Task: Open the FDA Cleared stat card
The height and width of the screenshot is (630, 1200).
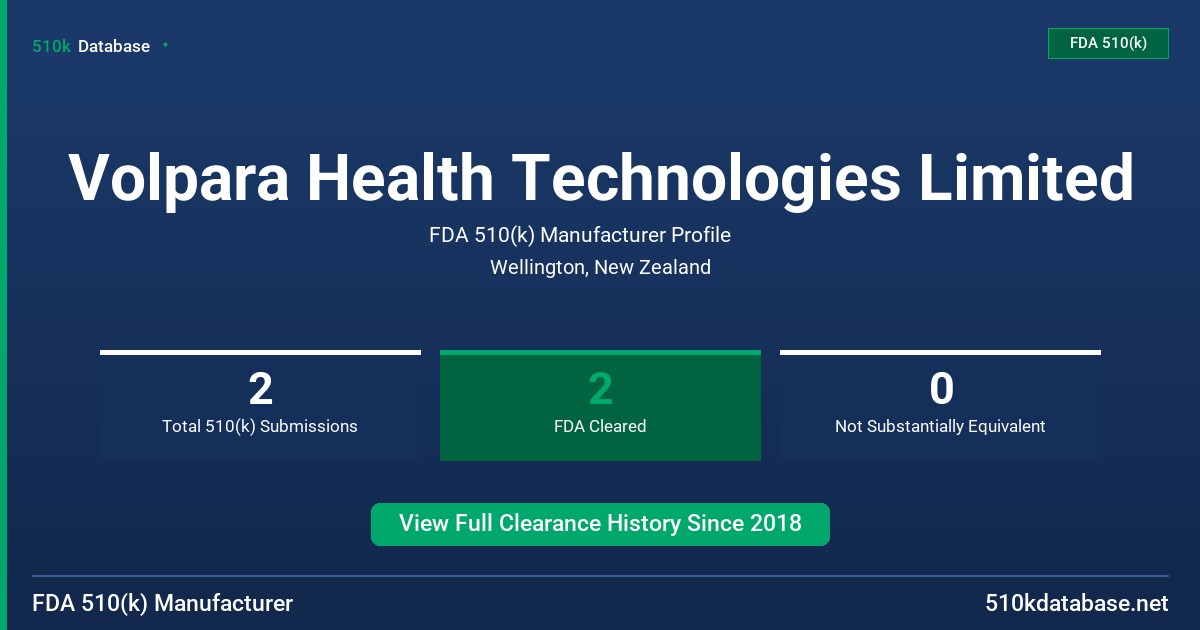Action: (x=600, y=405)
